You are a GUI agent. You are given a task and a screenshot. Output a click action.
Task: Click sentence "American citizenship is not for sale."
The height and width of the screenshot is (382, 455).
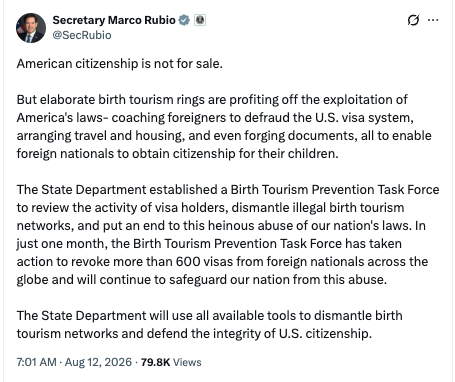[x=120, y=63]
